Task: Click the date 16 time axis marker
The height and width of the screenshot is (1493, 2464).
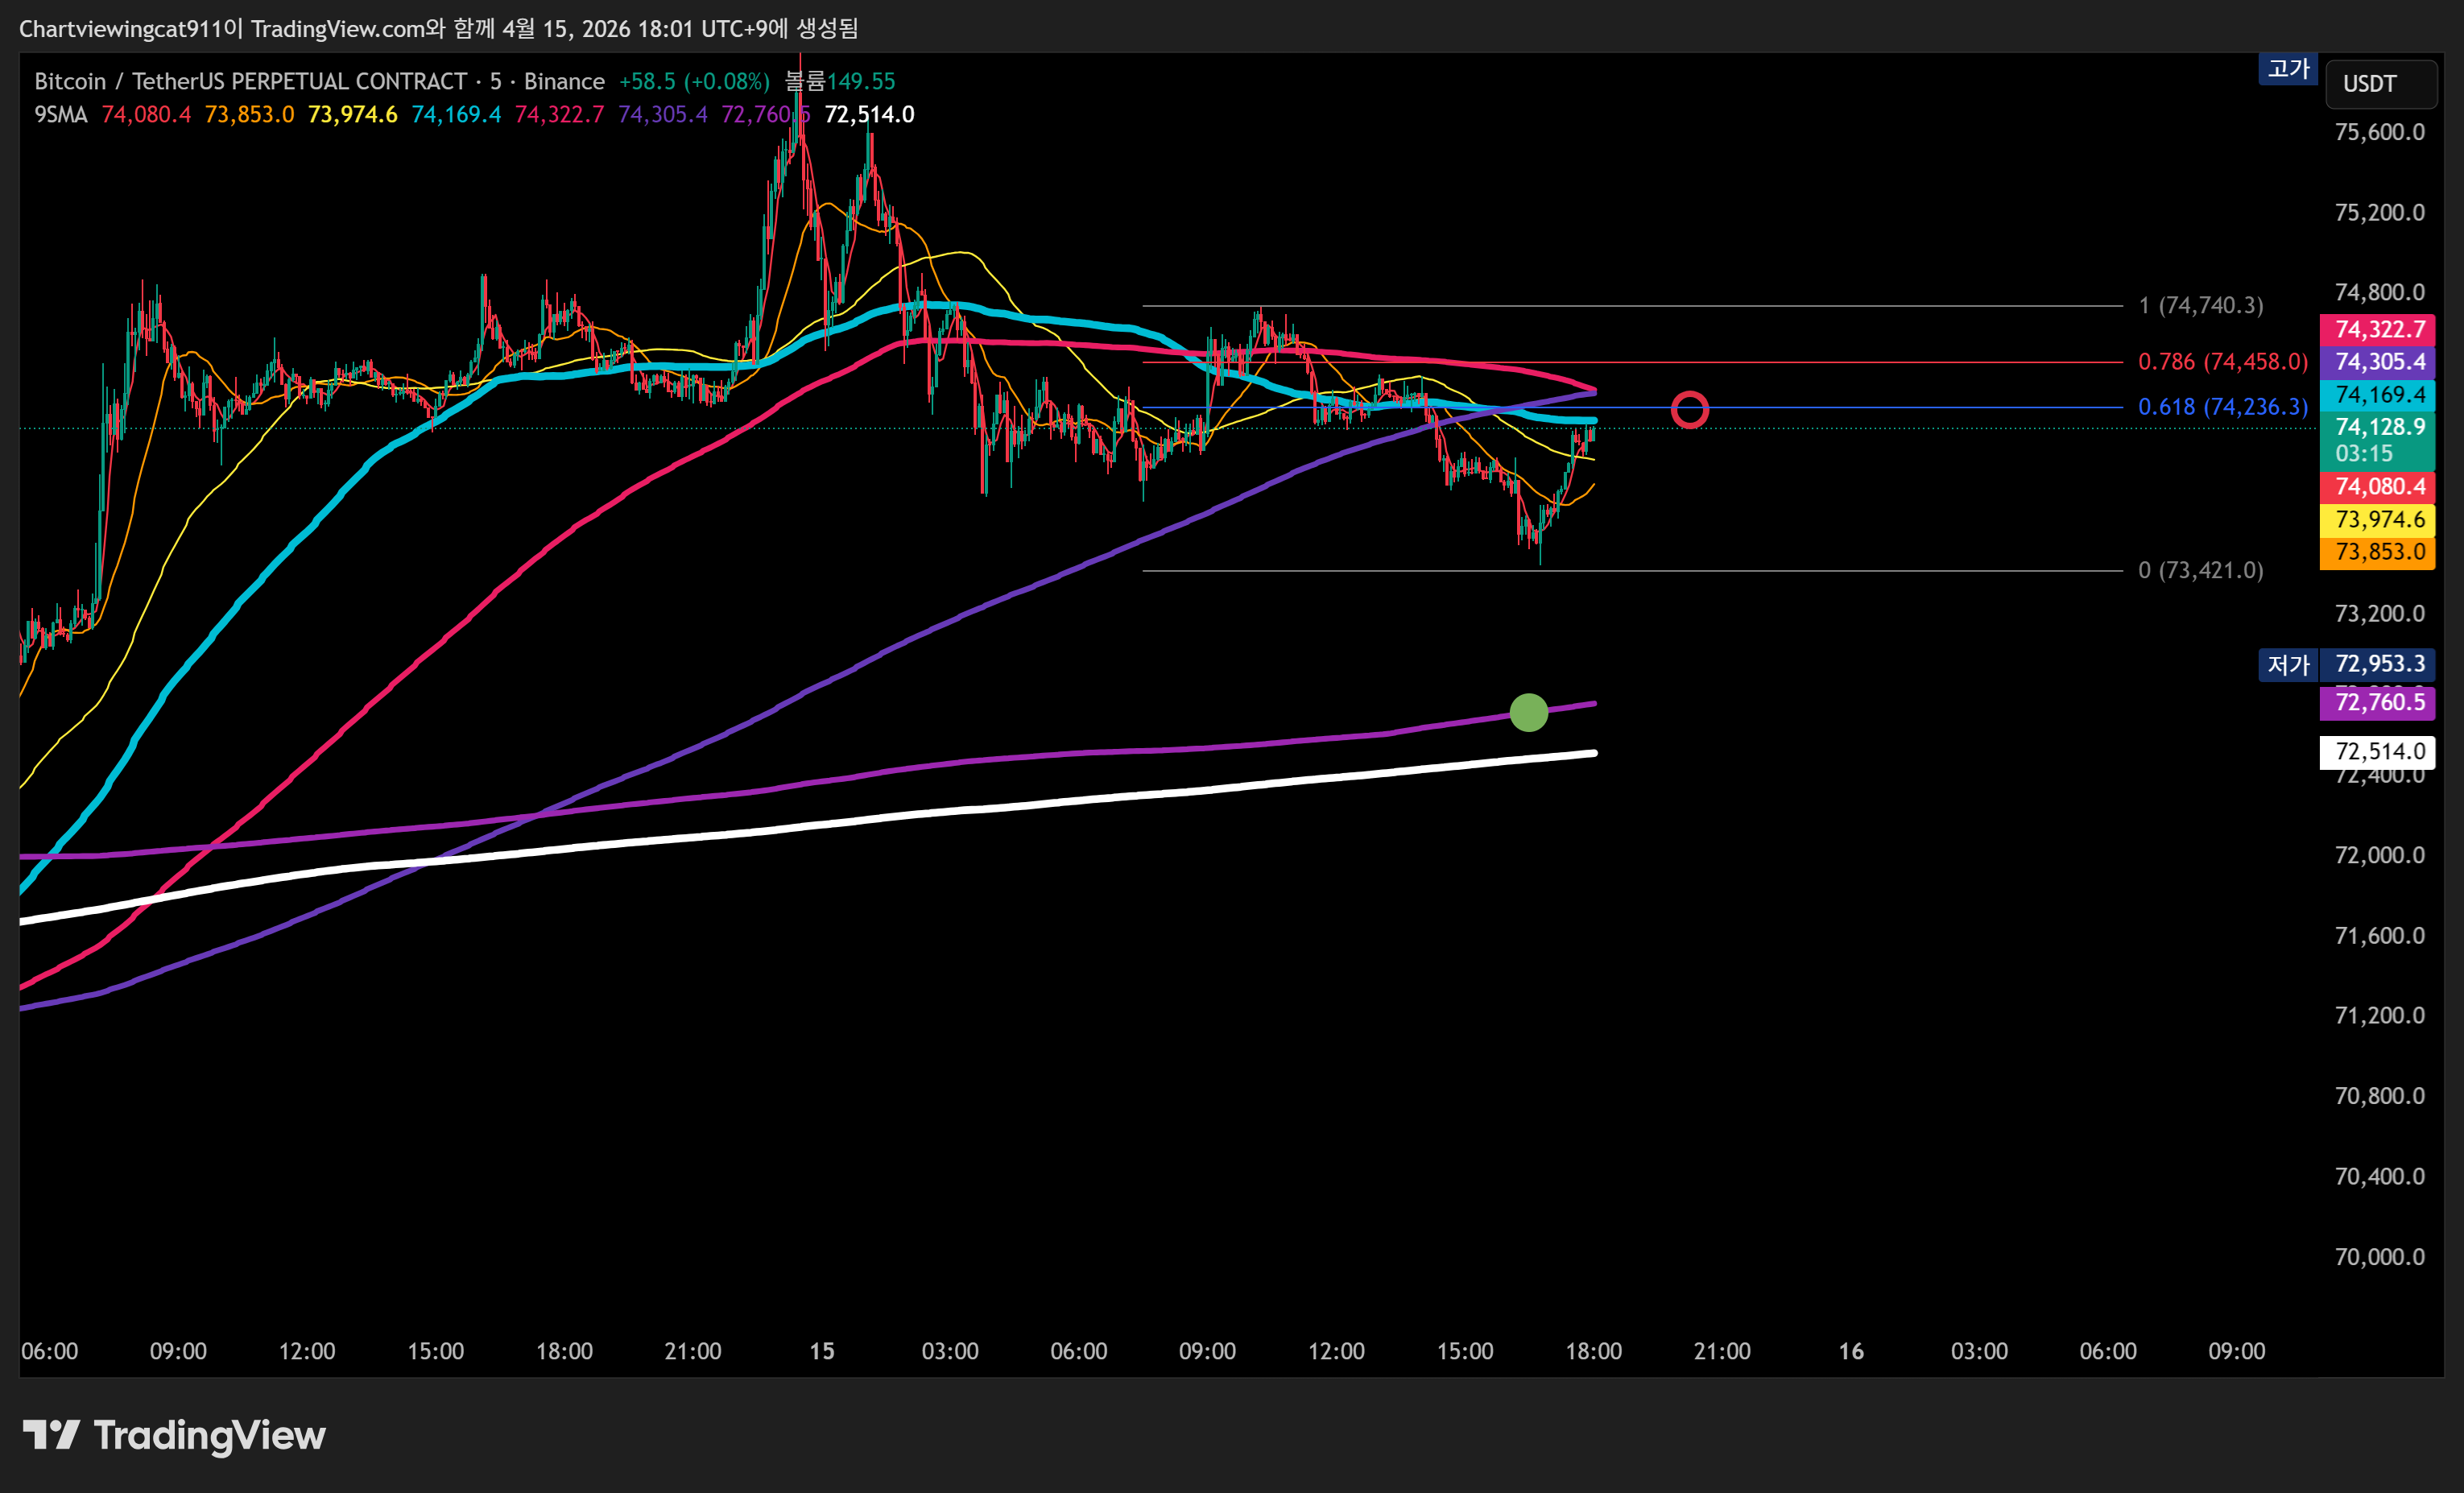Action: 1851,1351
